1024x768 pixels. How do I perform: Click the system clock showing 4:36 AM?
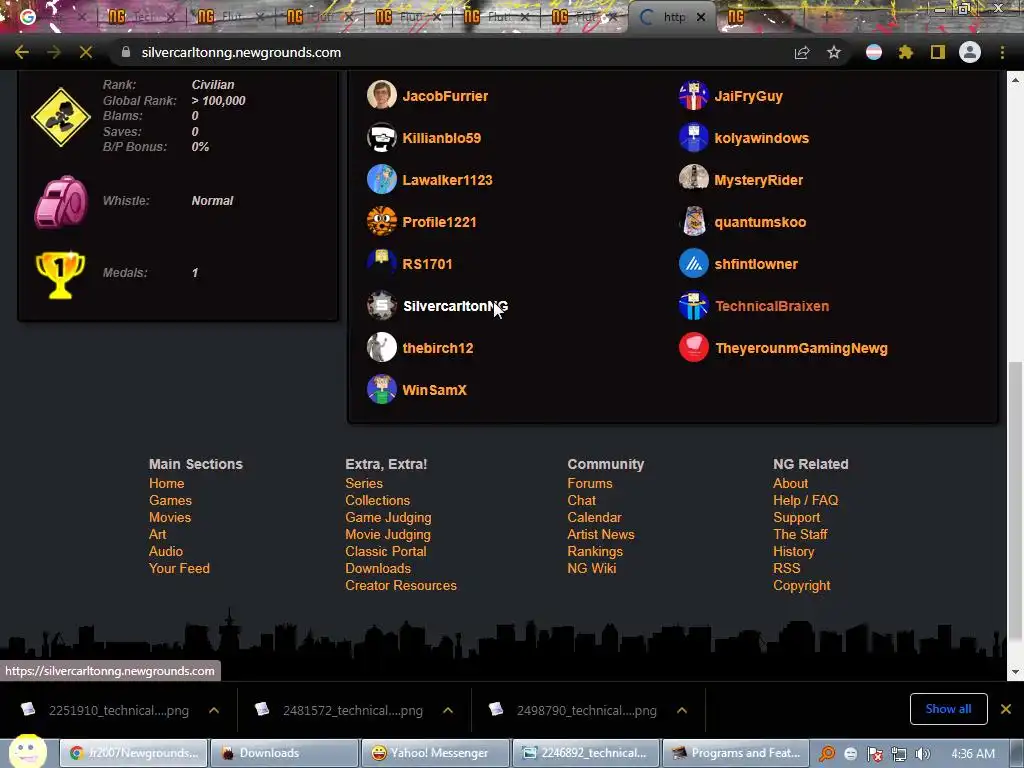click(973, 754)
